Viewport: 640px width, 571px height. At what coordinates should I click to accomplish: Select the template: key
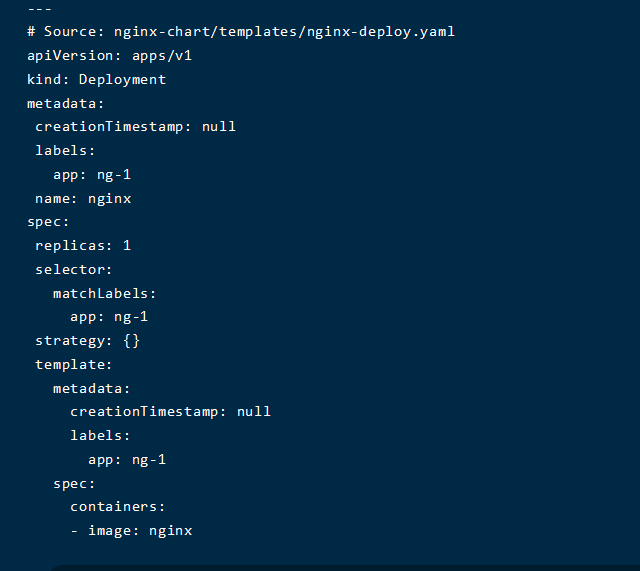tap(74, 364)
